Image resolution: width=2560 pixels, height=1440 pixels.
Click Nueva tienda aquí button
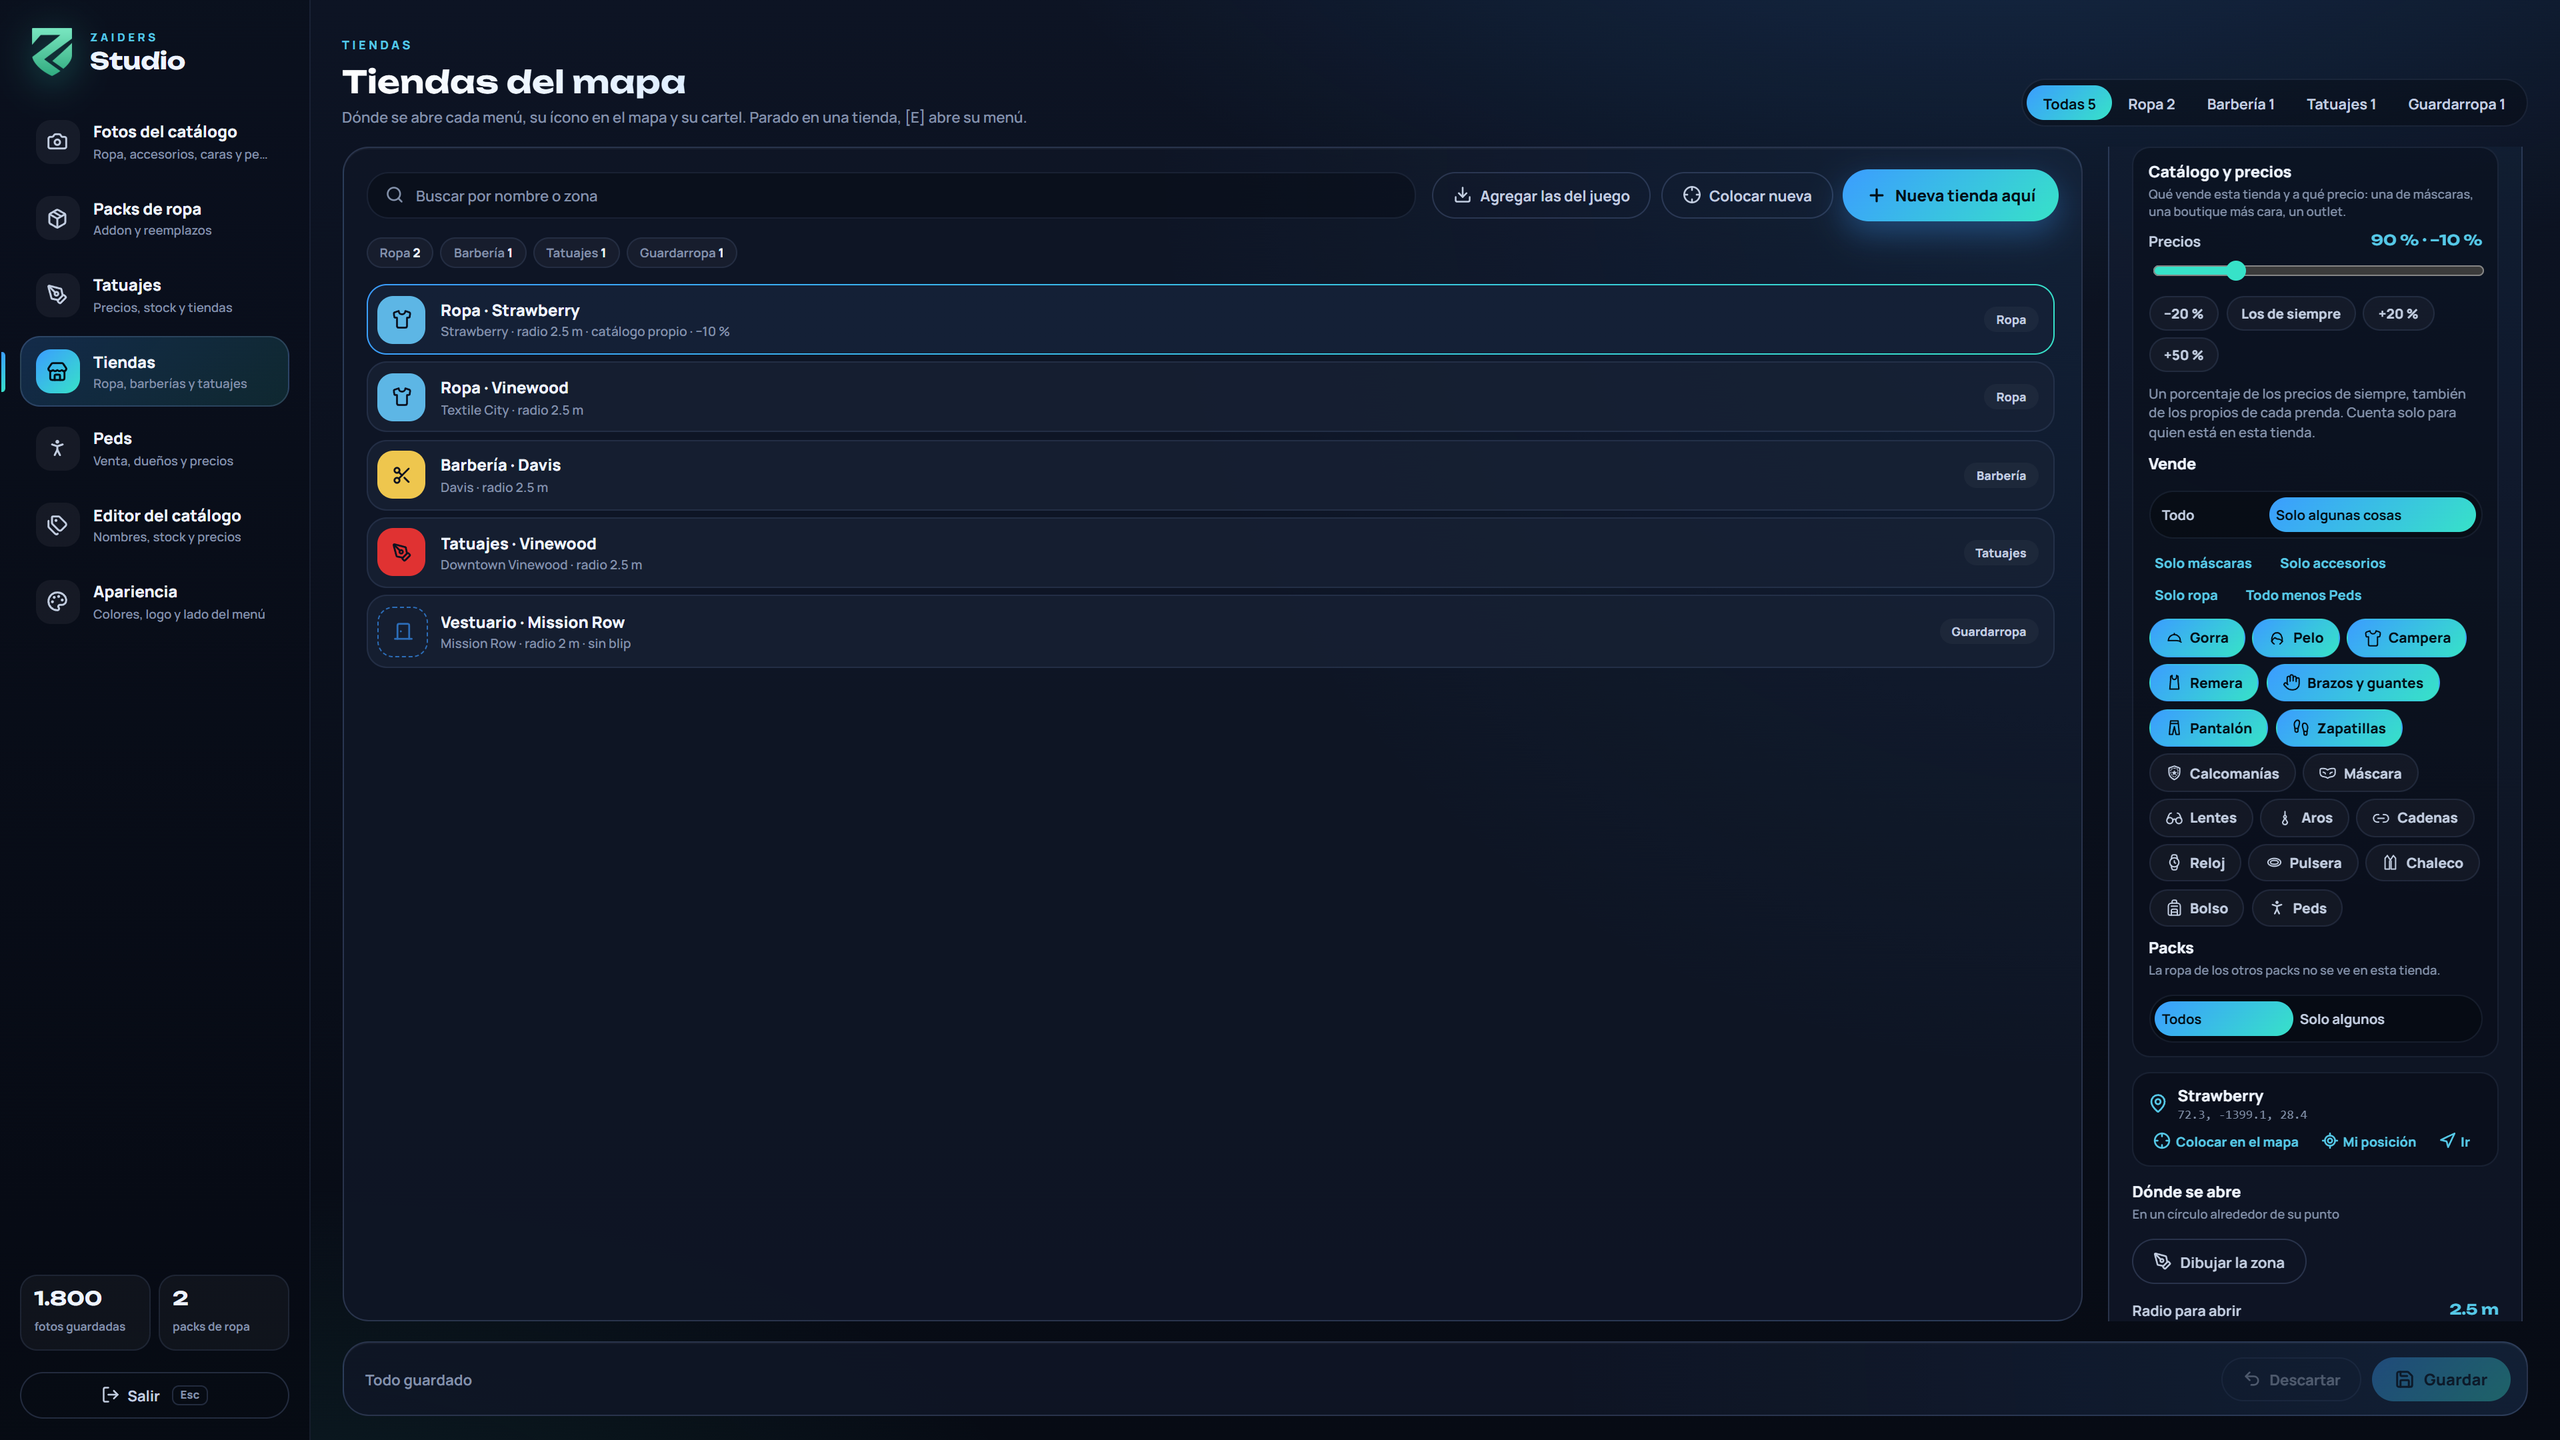coord(1950,195)
